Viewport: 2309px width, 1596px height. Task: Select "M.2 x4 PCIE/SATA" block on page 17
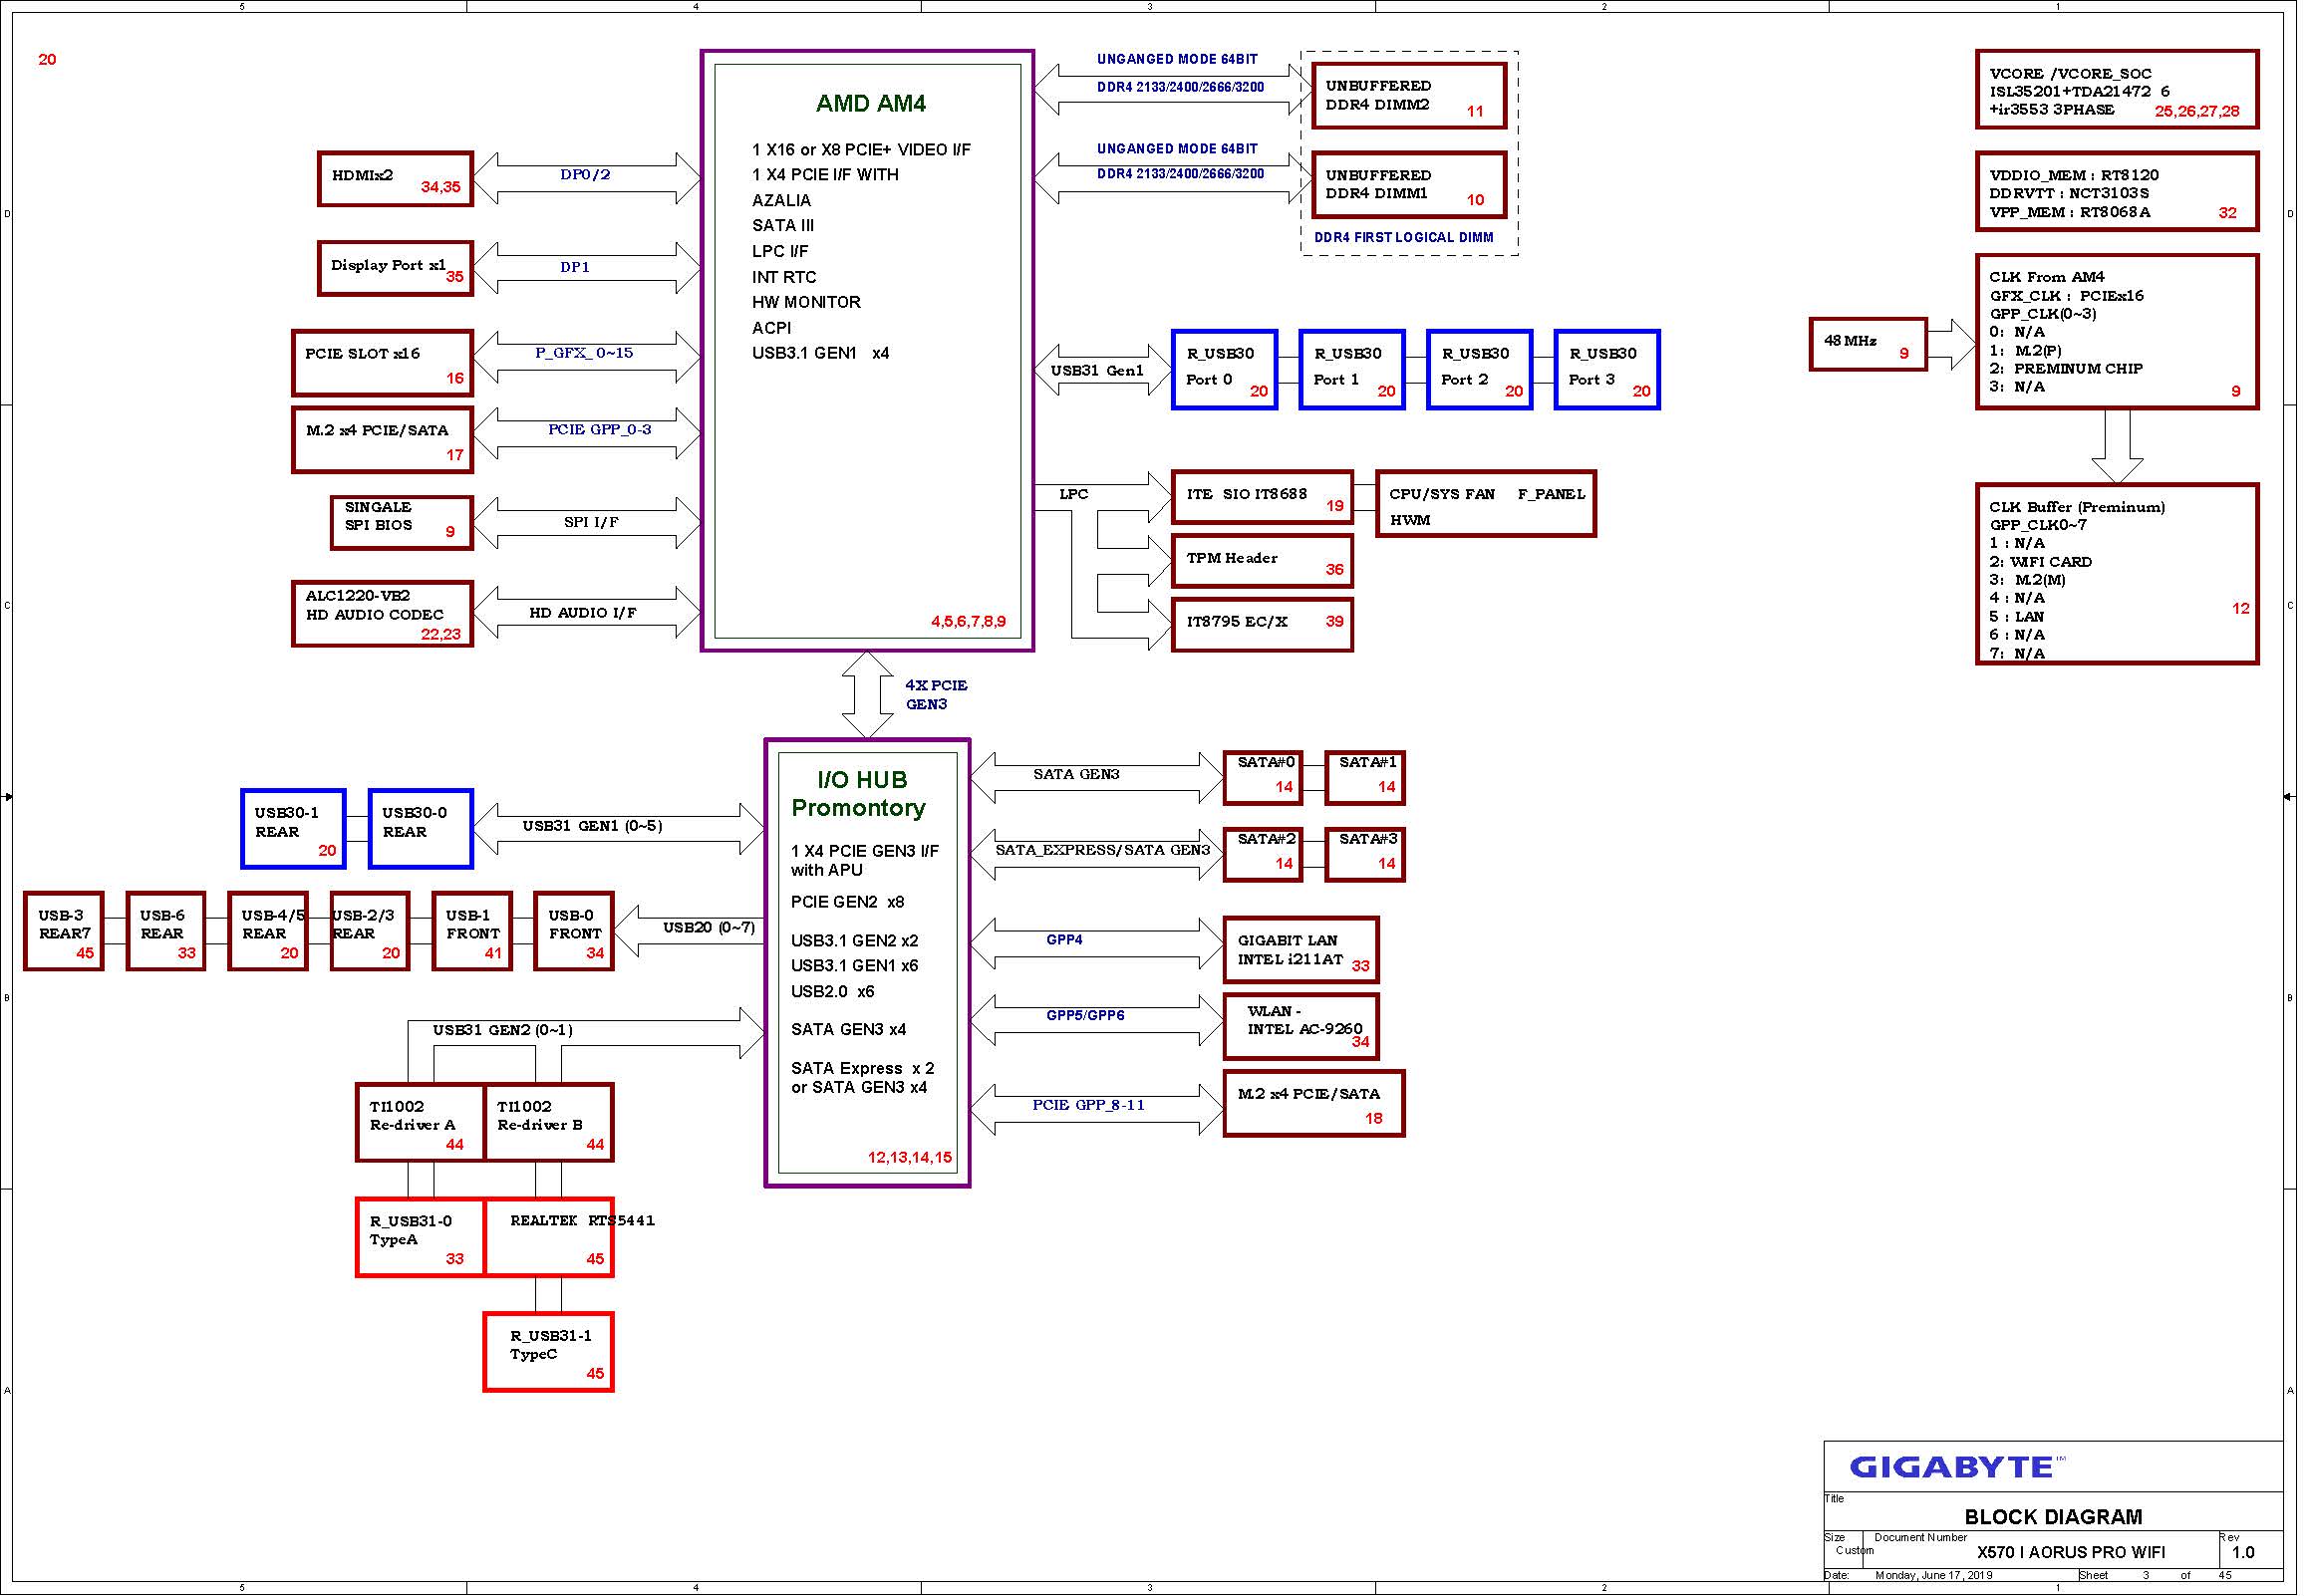(x=384, y=441)
